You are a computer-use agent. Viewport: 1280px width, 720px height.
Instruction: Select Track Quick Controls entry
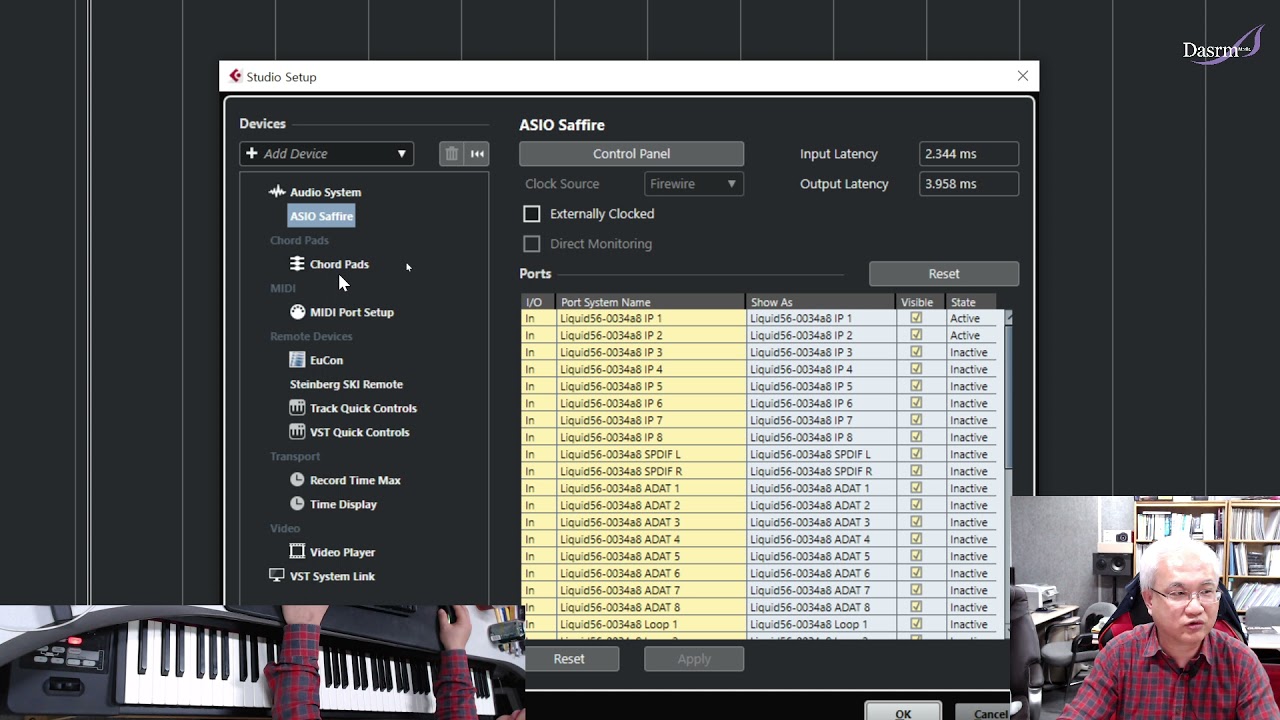pos(363,408)
